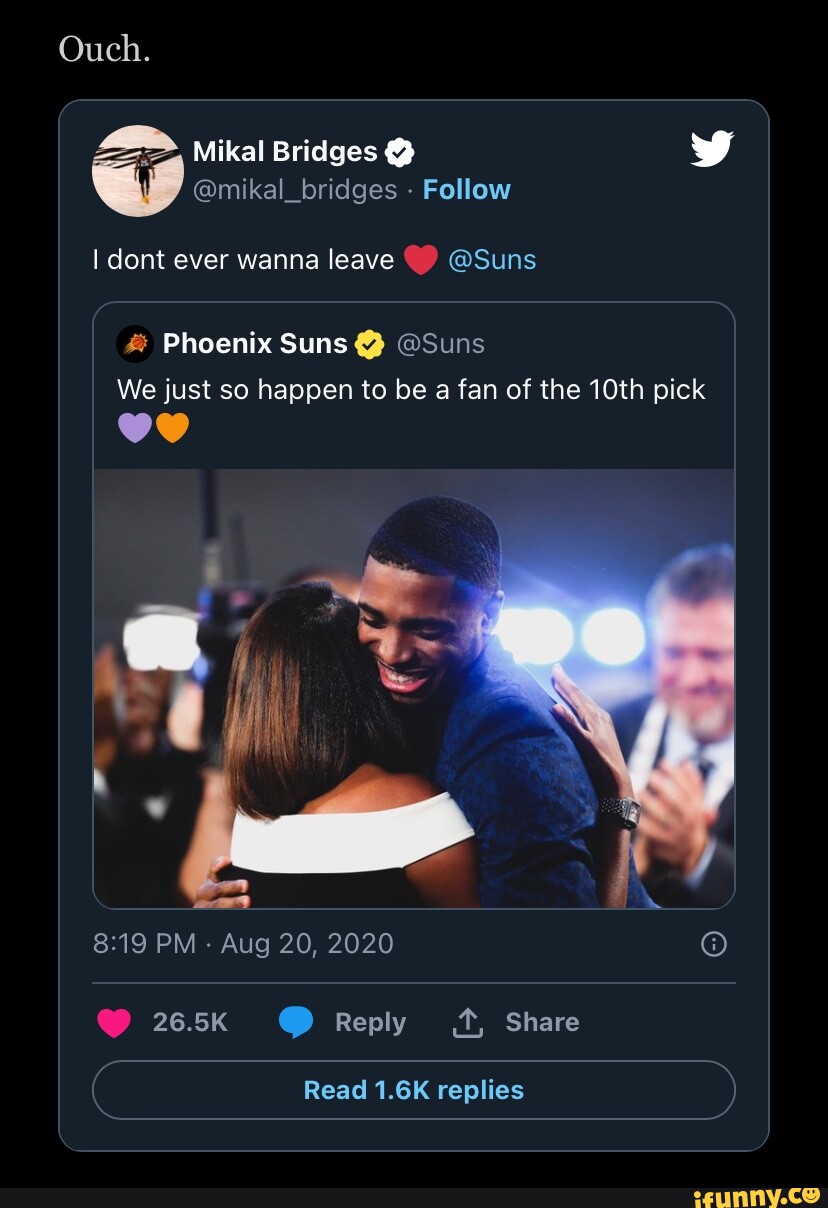Tap the pink heart like icon

point(115,1022)
